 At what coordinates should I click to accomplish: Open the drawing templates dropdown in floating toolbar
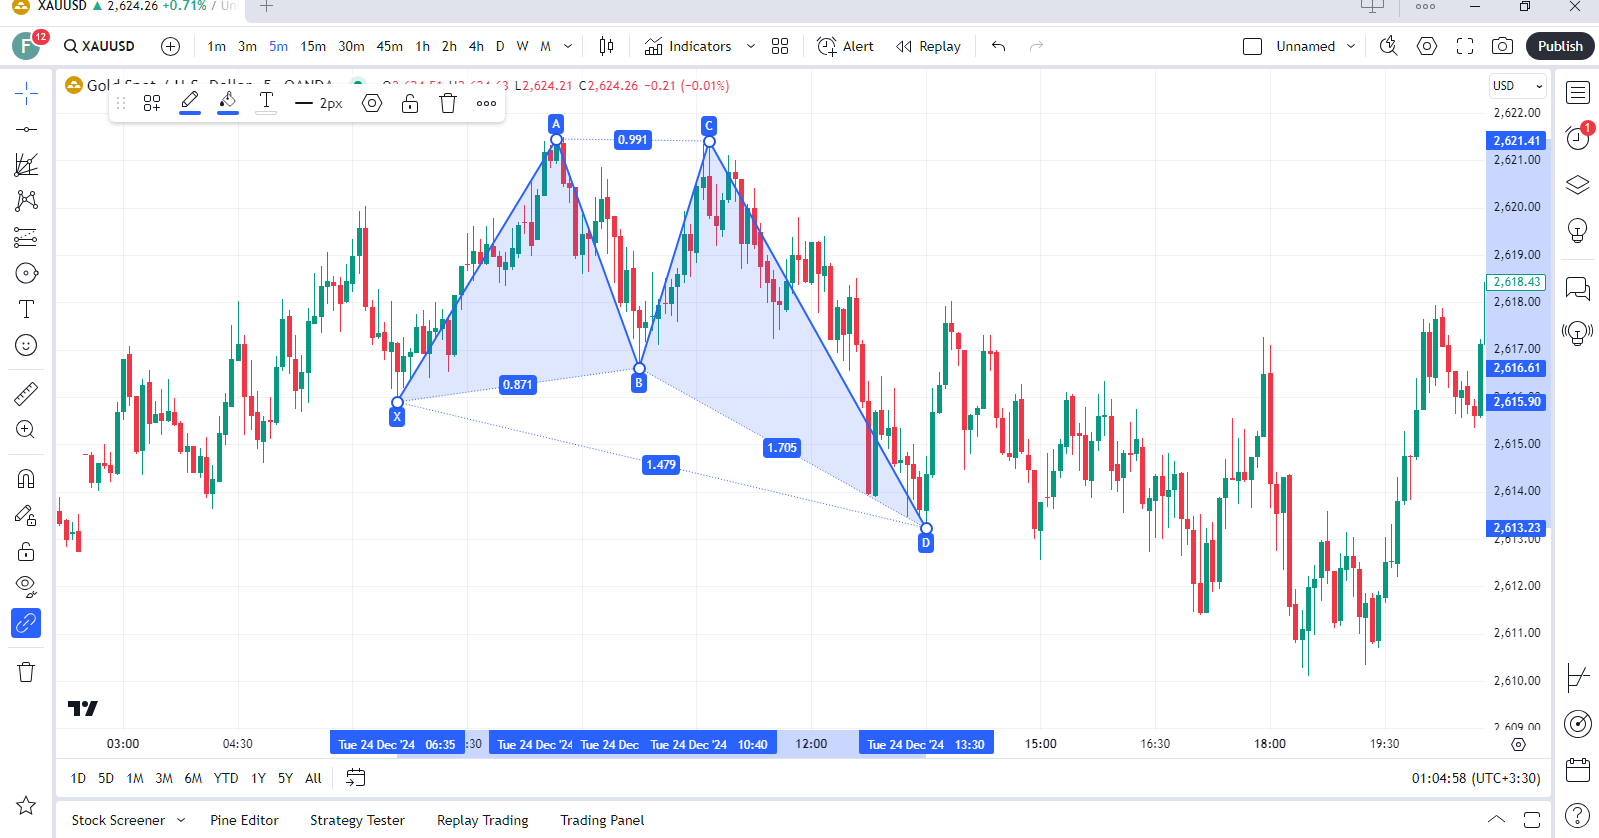point(152,103)
